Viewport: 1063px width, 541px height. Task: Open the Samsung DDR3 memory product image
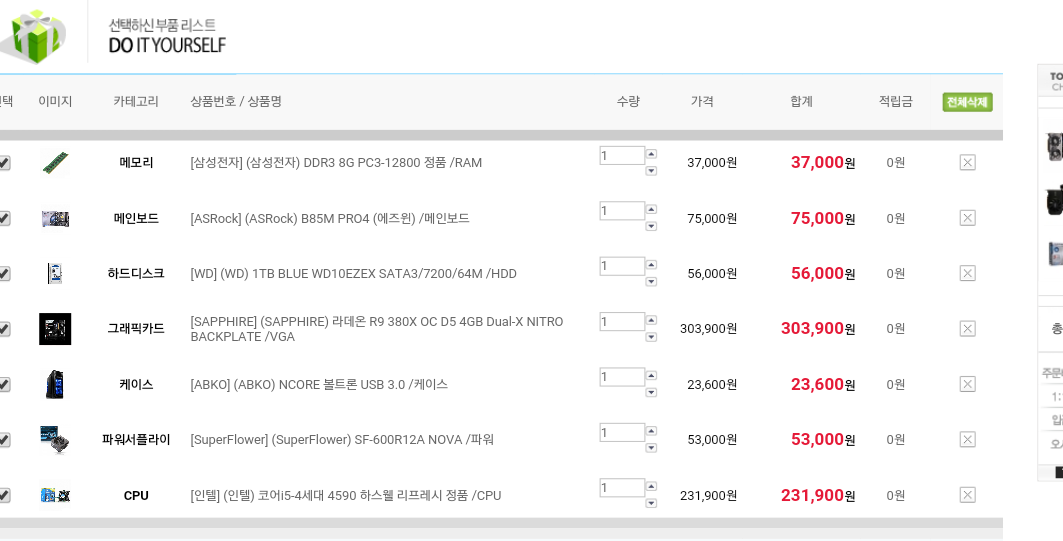pyautogui.click(x=55, y=162)
